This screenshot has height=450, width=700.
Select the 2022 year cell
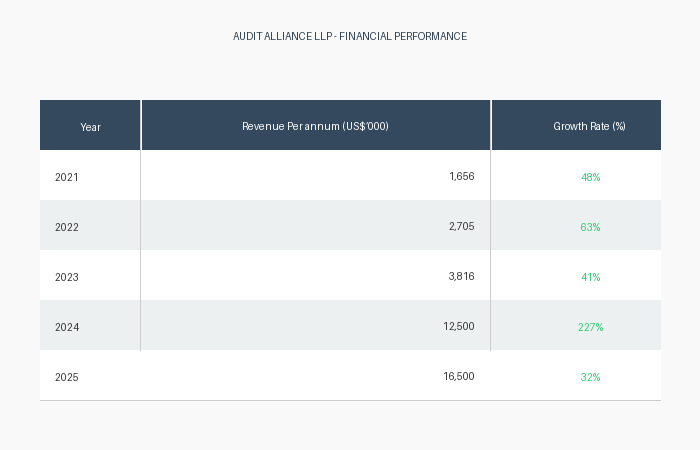[x=66, y=227]
